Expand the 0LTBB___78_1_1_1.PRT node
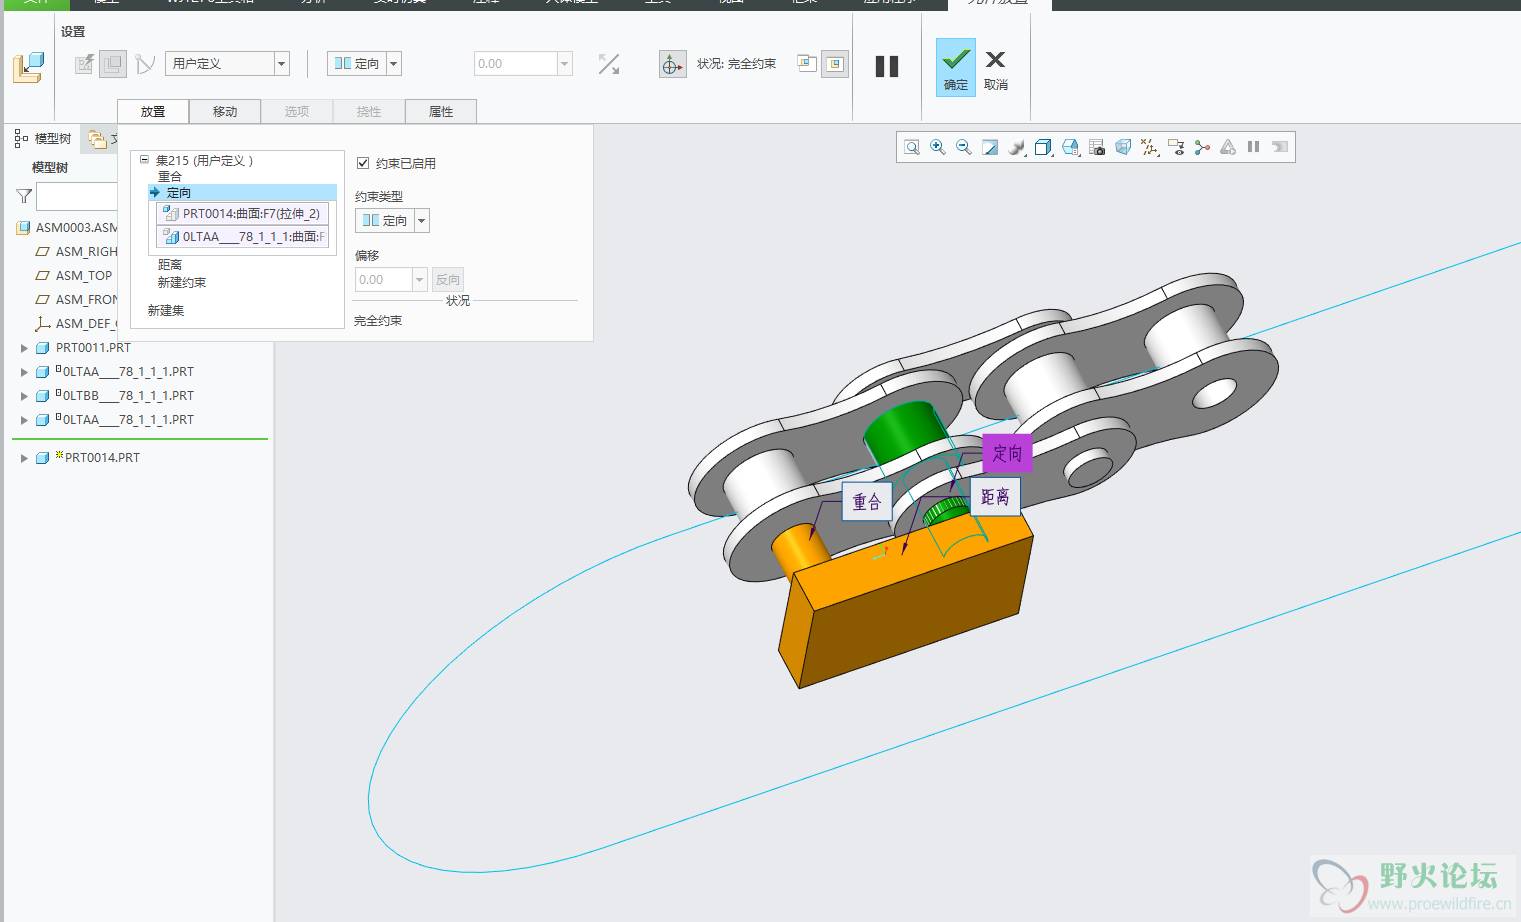The image size is (1521, 922). pyautogui.click(x=24, y=396)
